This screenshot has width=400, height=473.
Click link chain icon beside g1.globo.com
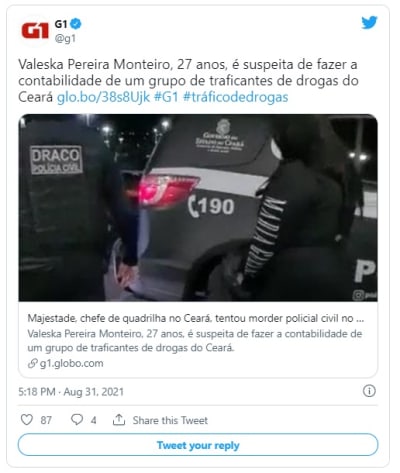(x=32, y=363)
